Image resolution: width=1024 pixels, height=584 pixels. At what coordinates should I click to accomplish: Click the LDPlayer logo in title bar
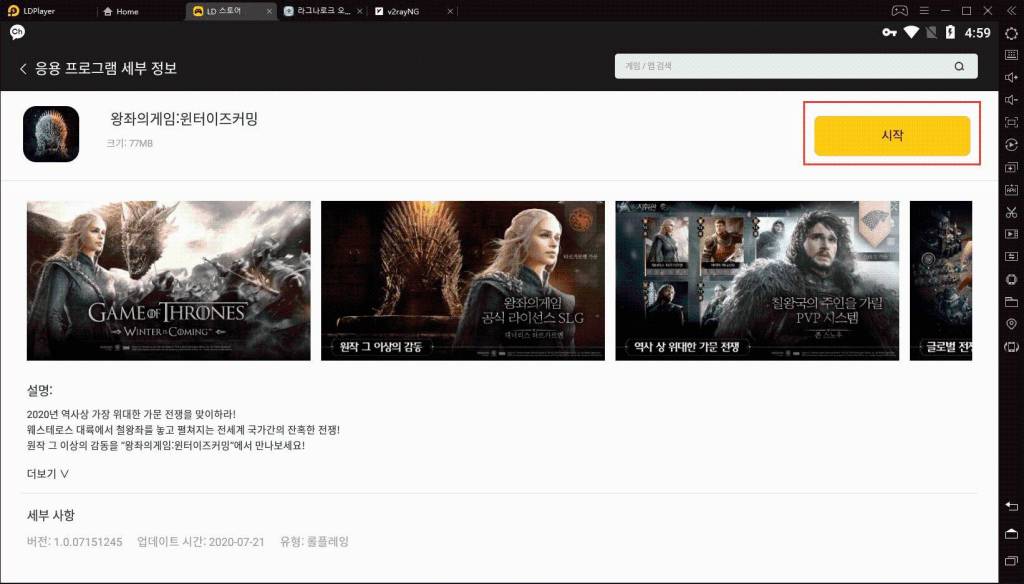[14, 10]
